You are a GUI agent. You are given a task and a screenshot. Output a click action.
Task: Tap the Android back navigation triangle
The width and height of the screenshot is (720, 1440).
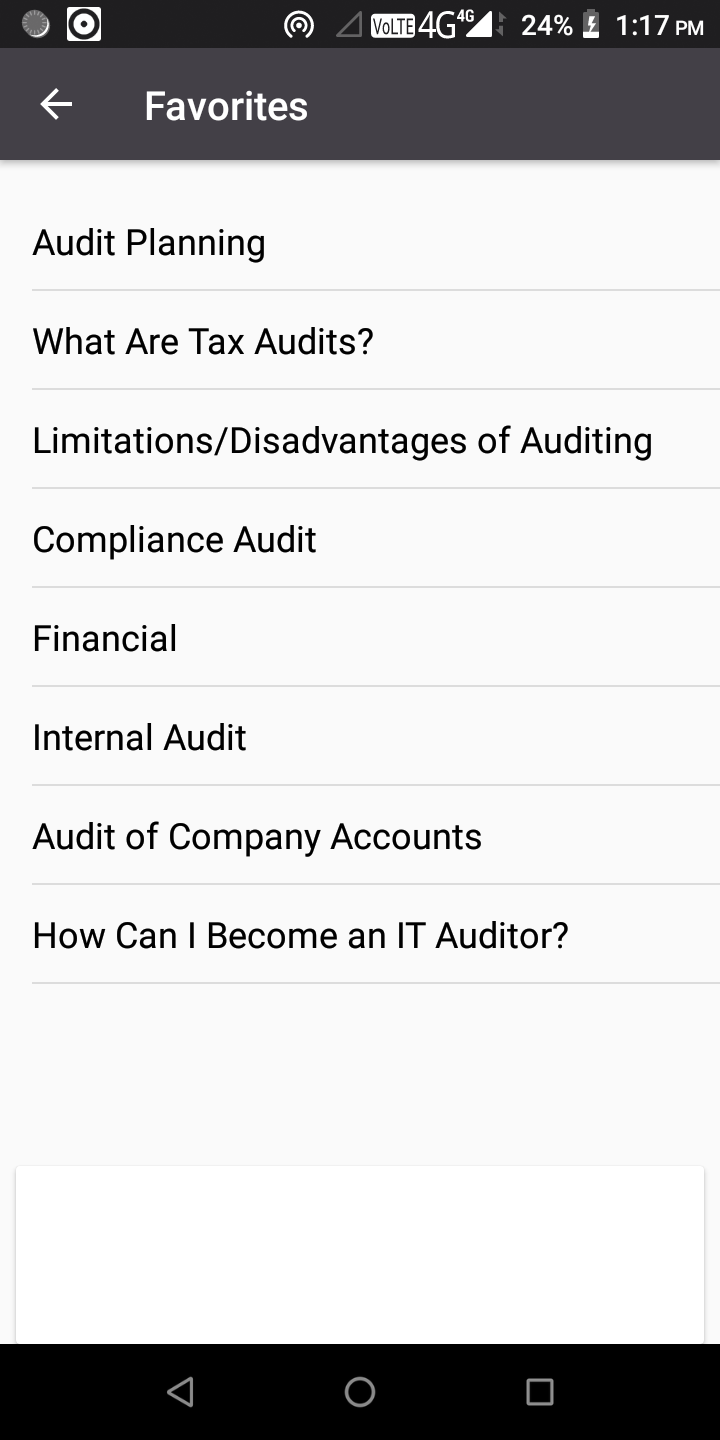coord(180,1392)
